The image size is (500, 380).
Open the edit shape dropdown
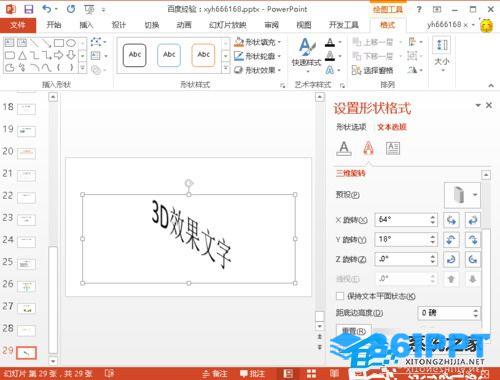click(x=98, y=42)
